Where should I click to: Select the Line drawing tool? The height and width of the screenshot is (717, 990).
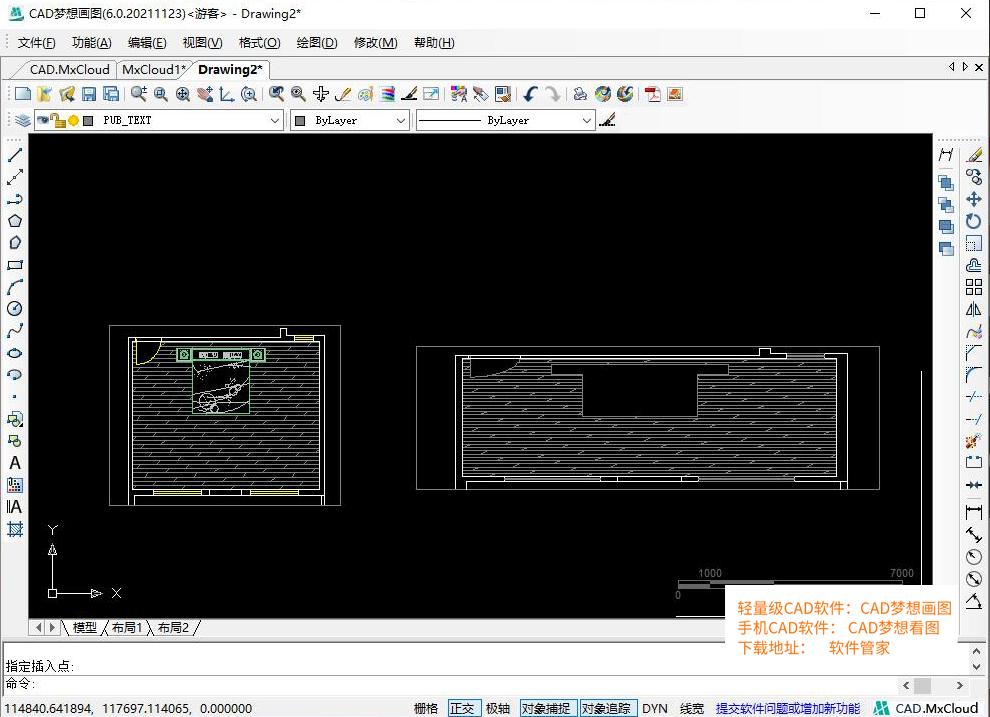(x=15, y=155)
